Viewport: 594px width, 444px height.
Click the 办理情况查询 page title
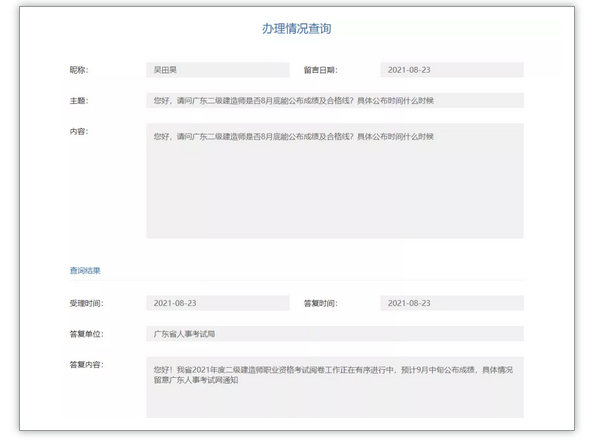[x=297, y=28]
